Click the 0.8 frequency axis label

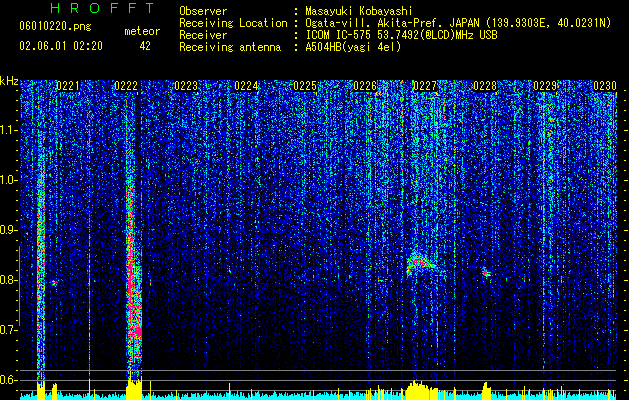(x=9, y=280)
